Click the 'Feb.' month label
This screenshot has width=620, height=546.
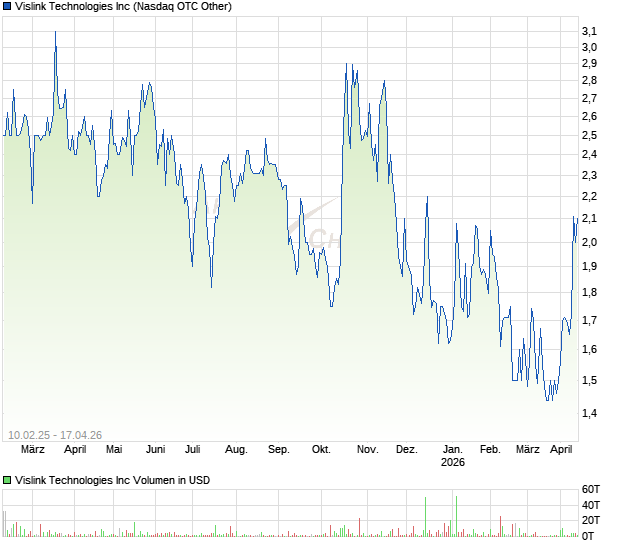click(490, 450)
